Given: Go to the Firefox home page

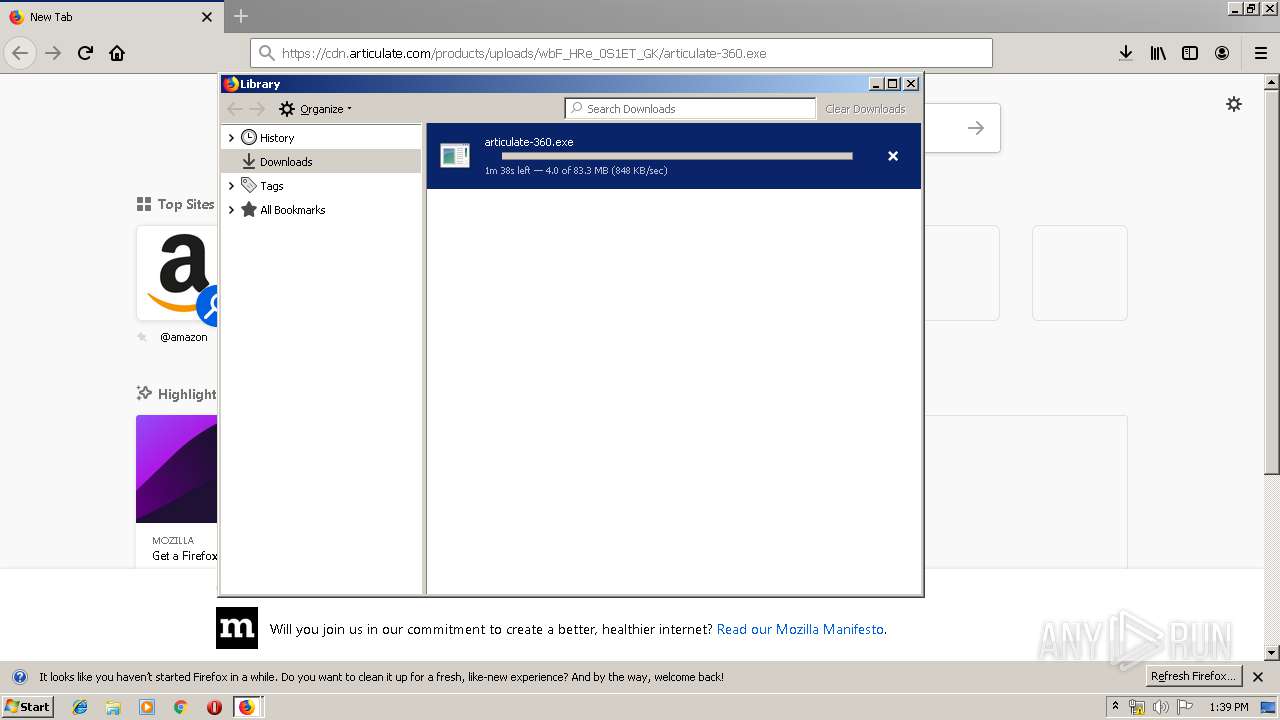Looking at the screenshot, I should pyautogui.click(x=117, y=53).
